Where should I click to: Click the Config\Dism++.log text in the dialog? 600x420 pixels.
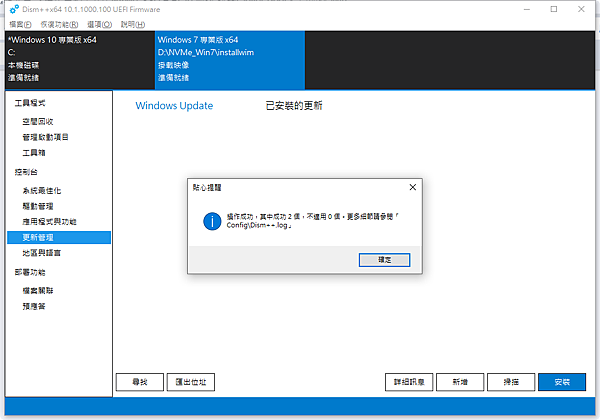(259, 225)
